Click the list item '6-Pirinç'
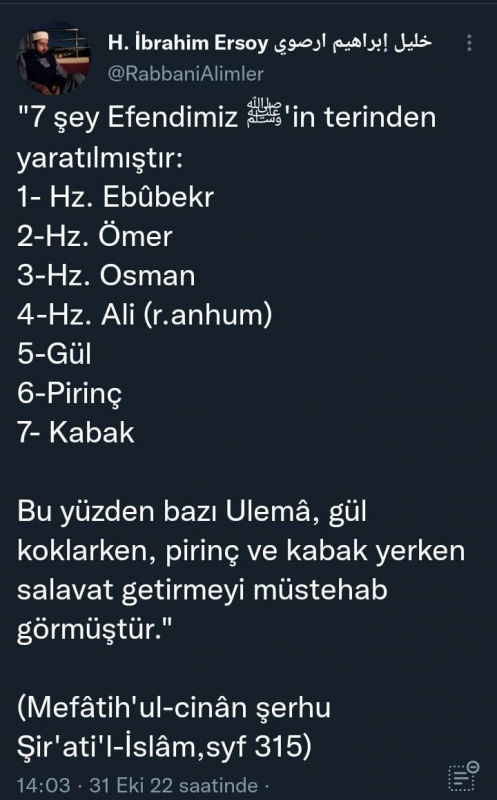Viewport: 497px width, 800px height. tap(69, 394)
